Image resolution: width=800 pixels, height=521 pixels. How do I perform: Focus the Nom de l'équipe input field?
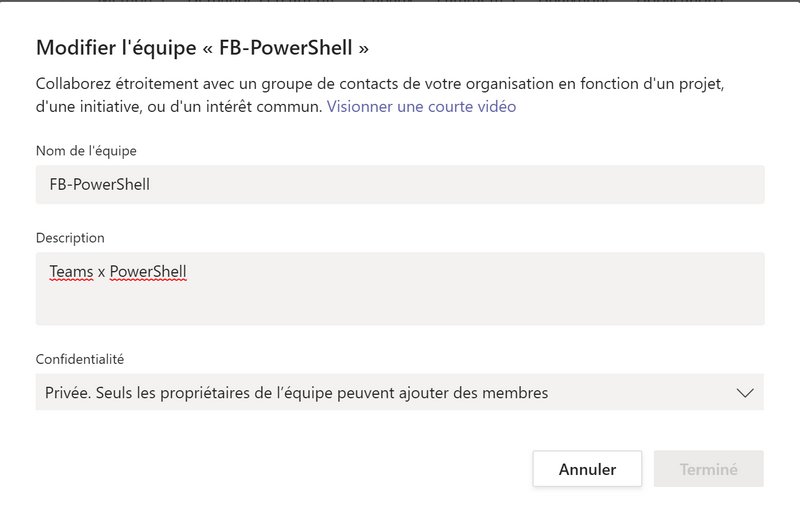[x=399, y=185]
